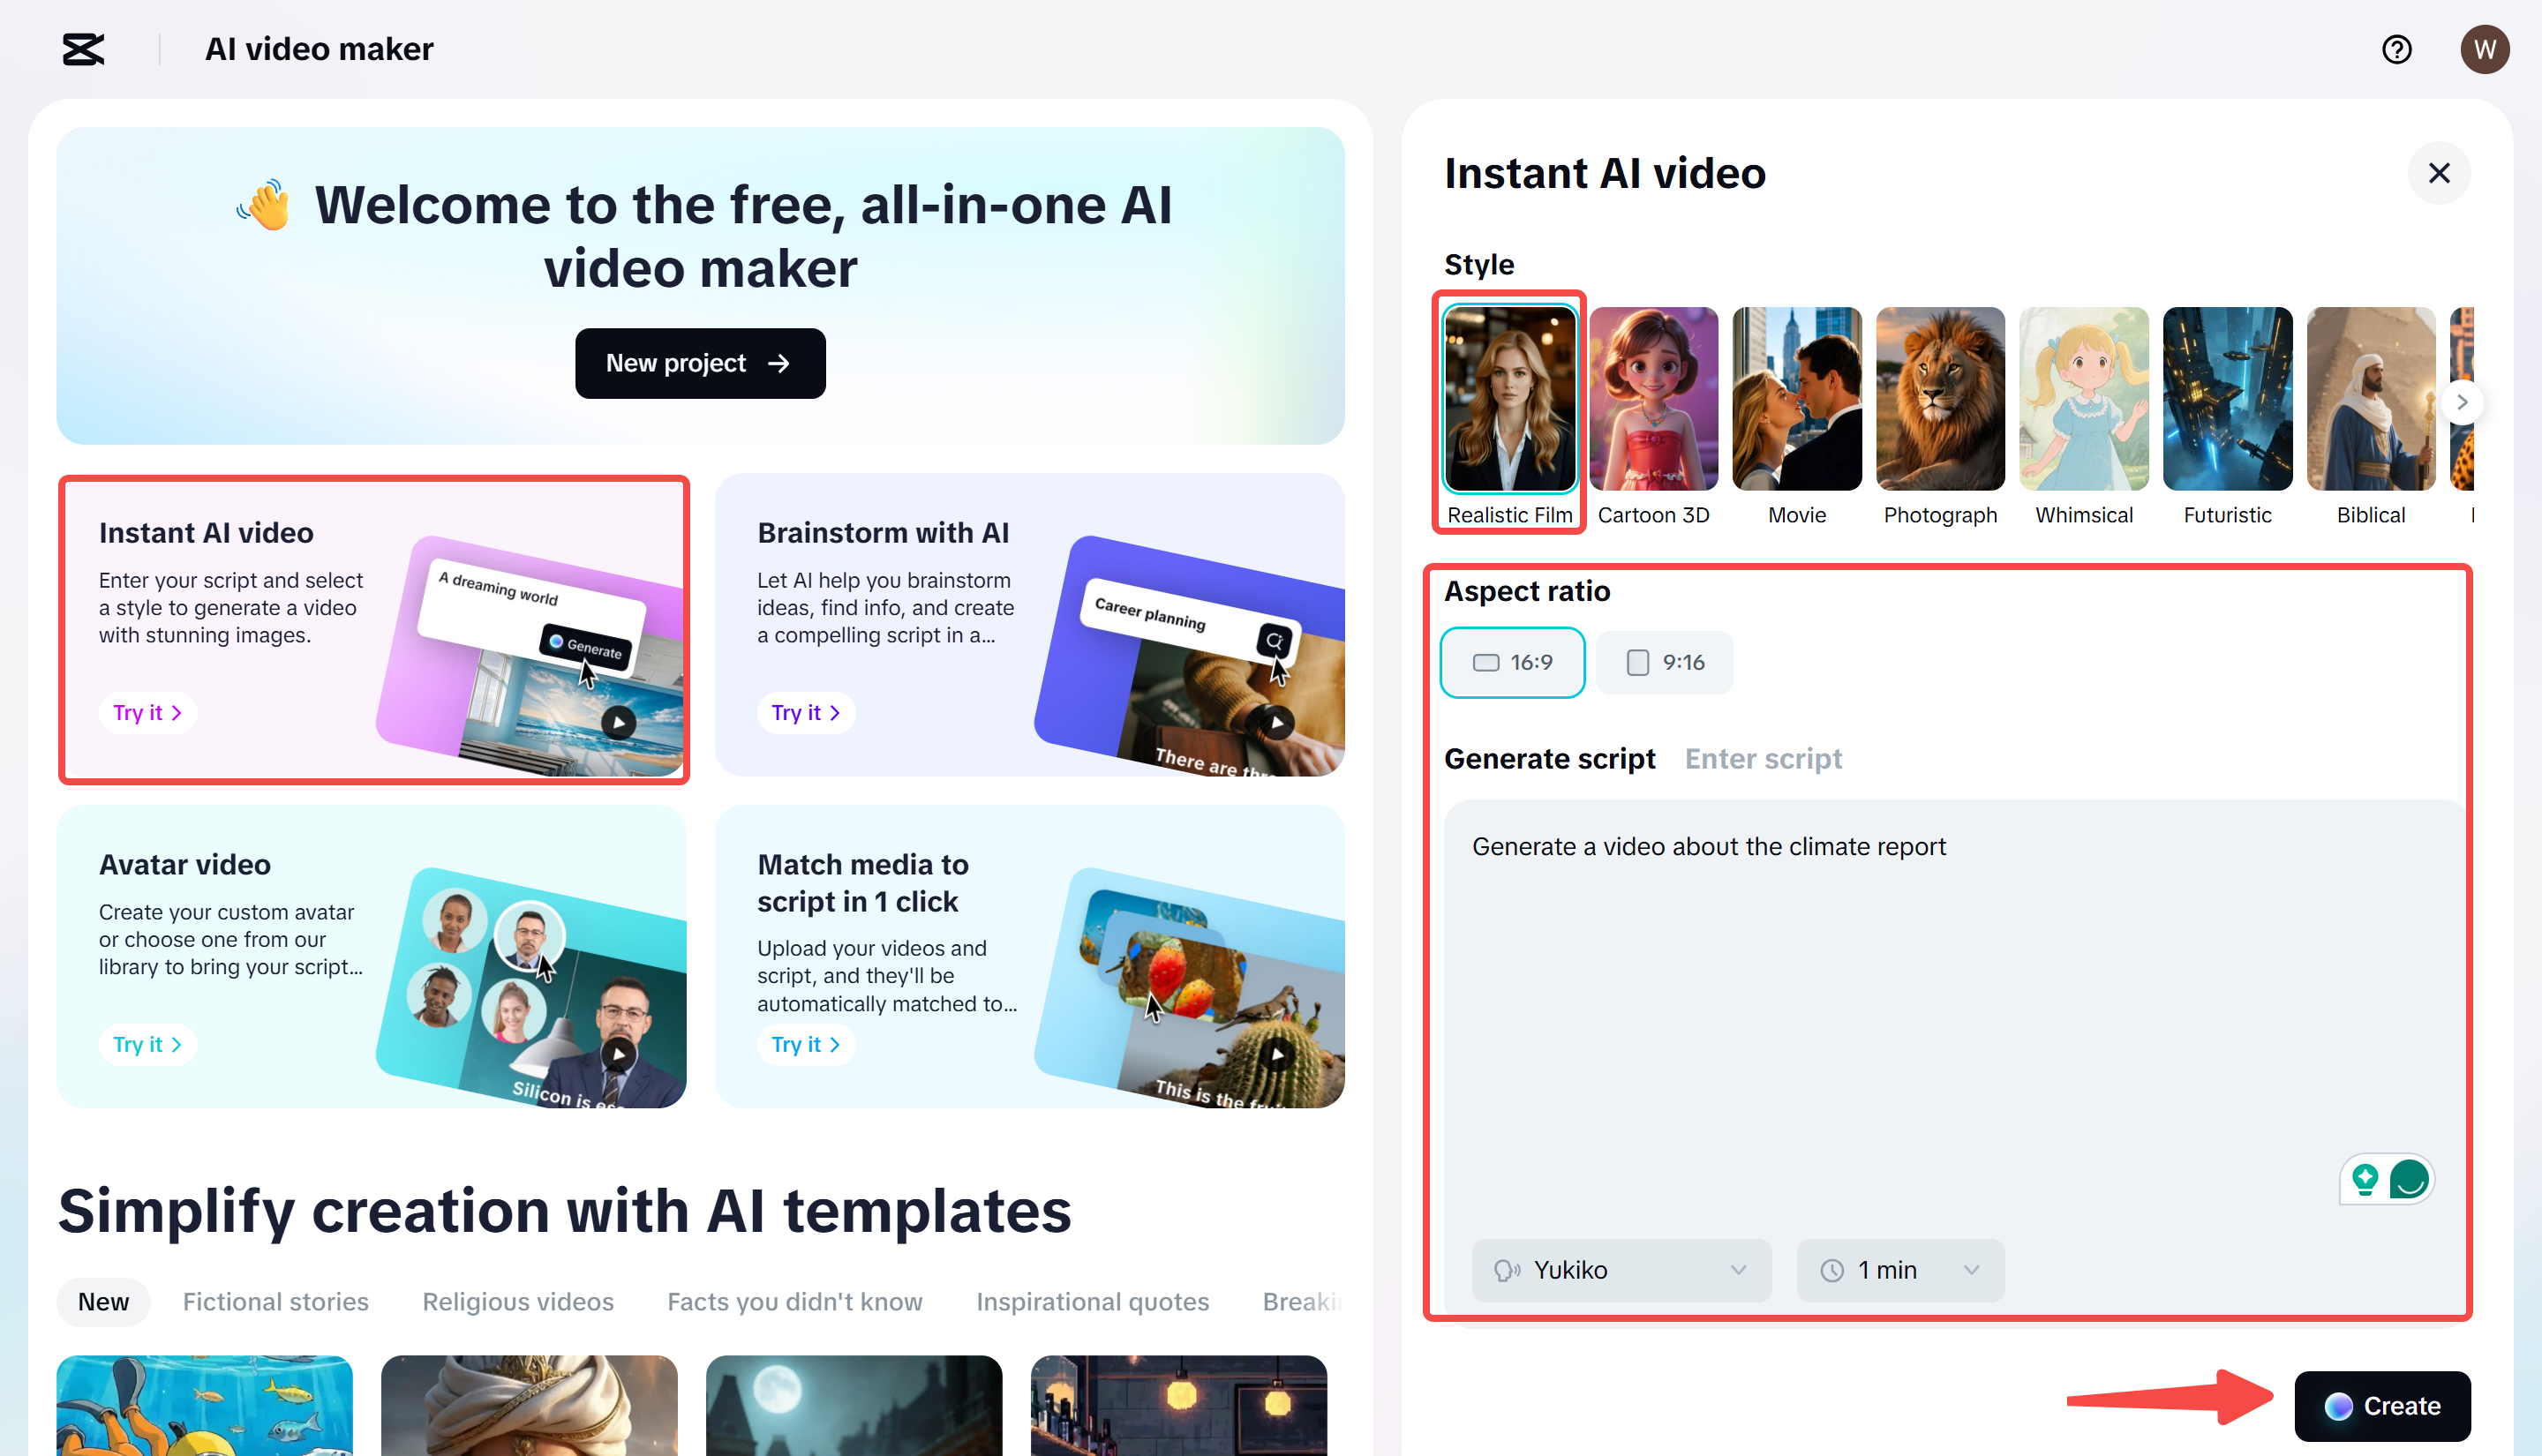Image resolution: width=2542 pixels, height=1456 pixels.
Task: Play the Instant AI video preview
Action: click(619, 722)
